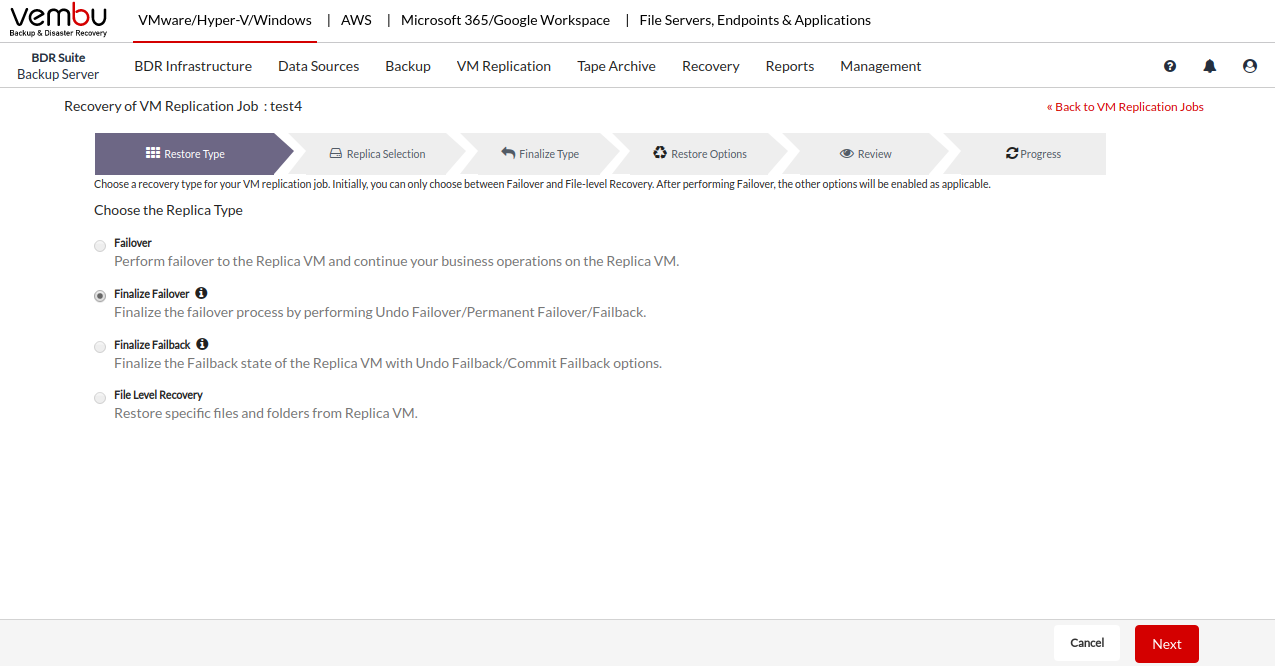Open the BDR Infrastructure menu
This screenshot has width=1275, height=666.
(193, 66)
